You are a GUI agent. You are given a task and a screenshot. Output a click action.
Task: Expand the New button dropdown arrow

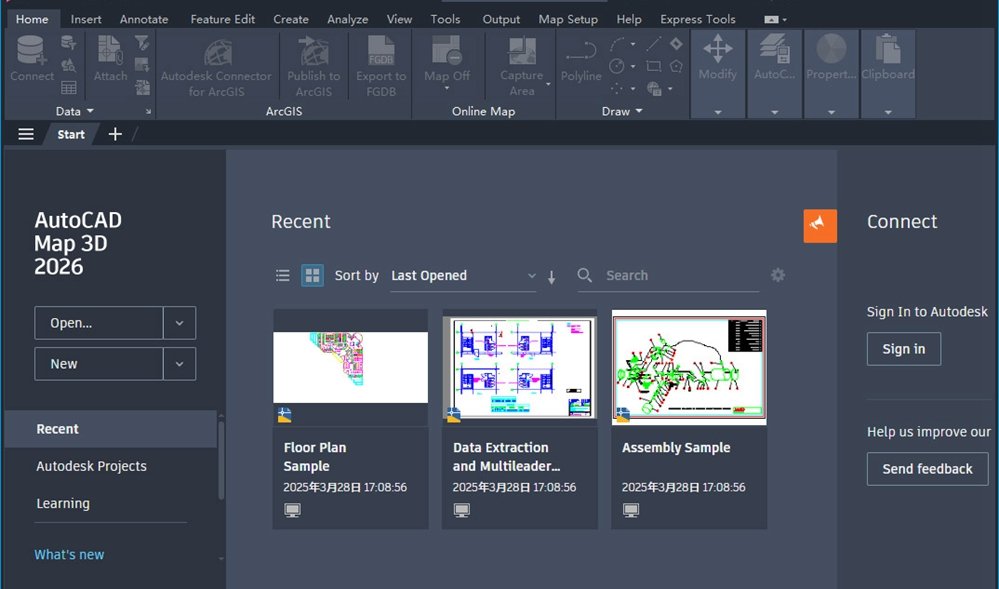[180, 364]
